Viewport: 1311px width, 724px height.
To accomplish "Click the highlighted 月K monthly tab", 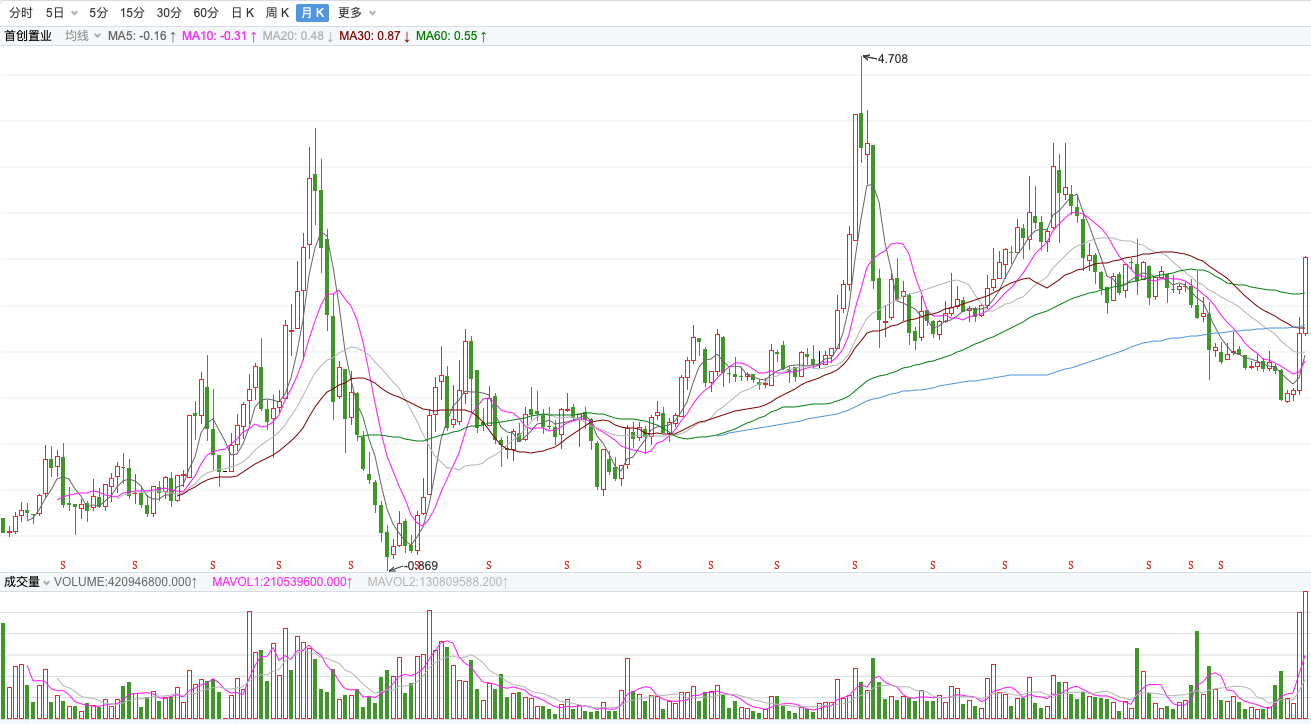I will (x=312, y=13).
